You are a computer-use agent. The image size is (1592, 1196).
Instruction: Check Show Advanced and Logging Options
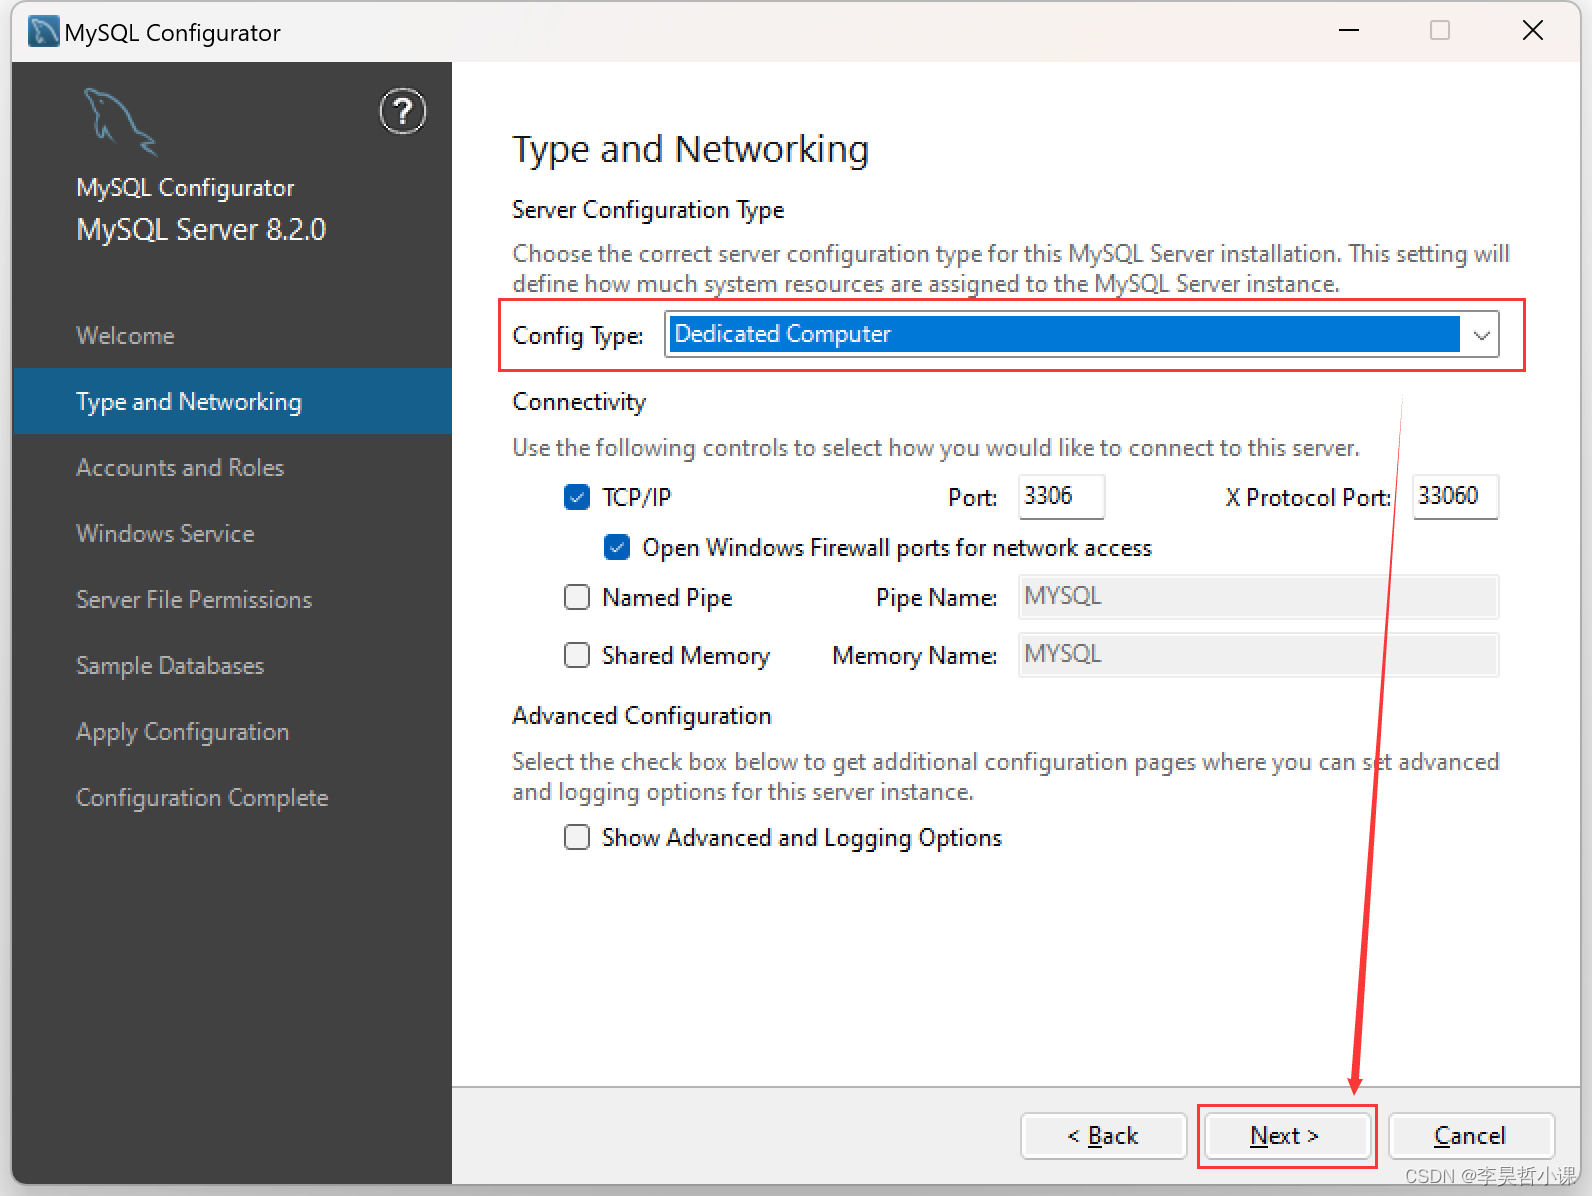(577, 837)
